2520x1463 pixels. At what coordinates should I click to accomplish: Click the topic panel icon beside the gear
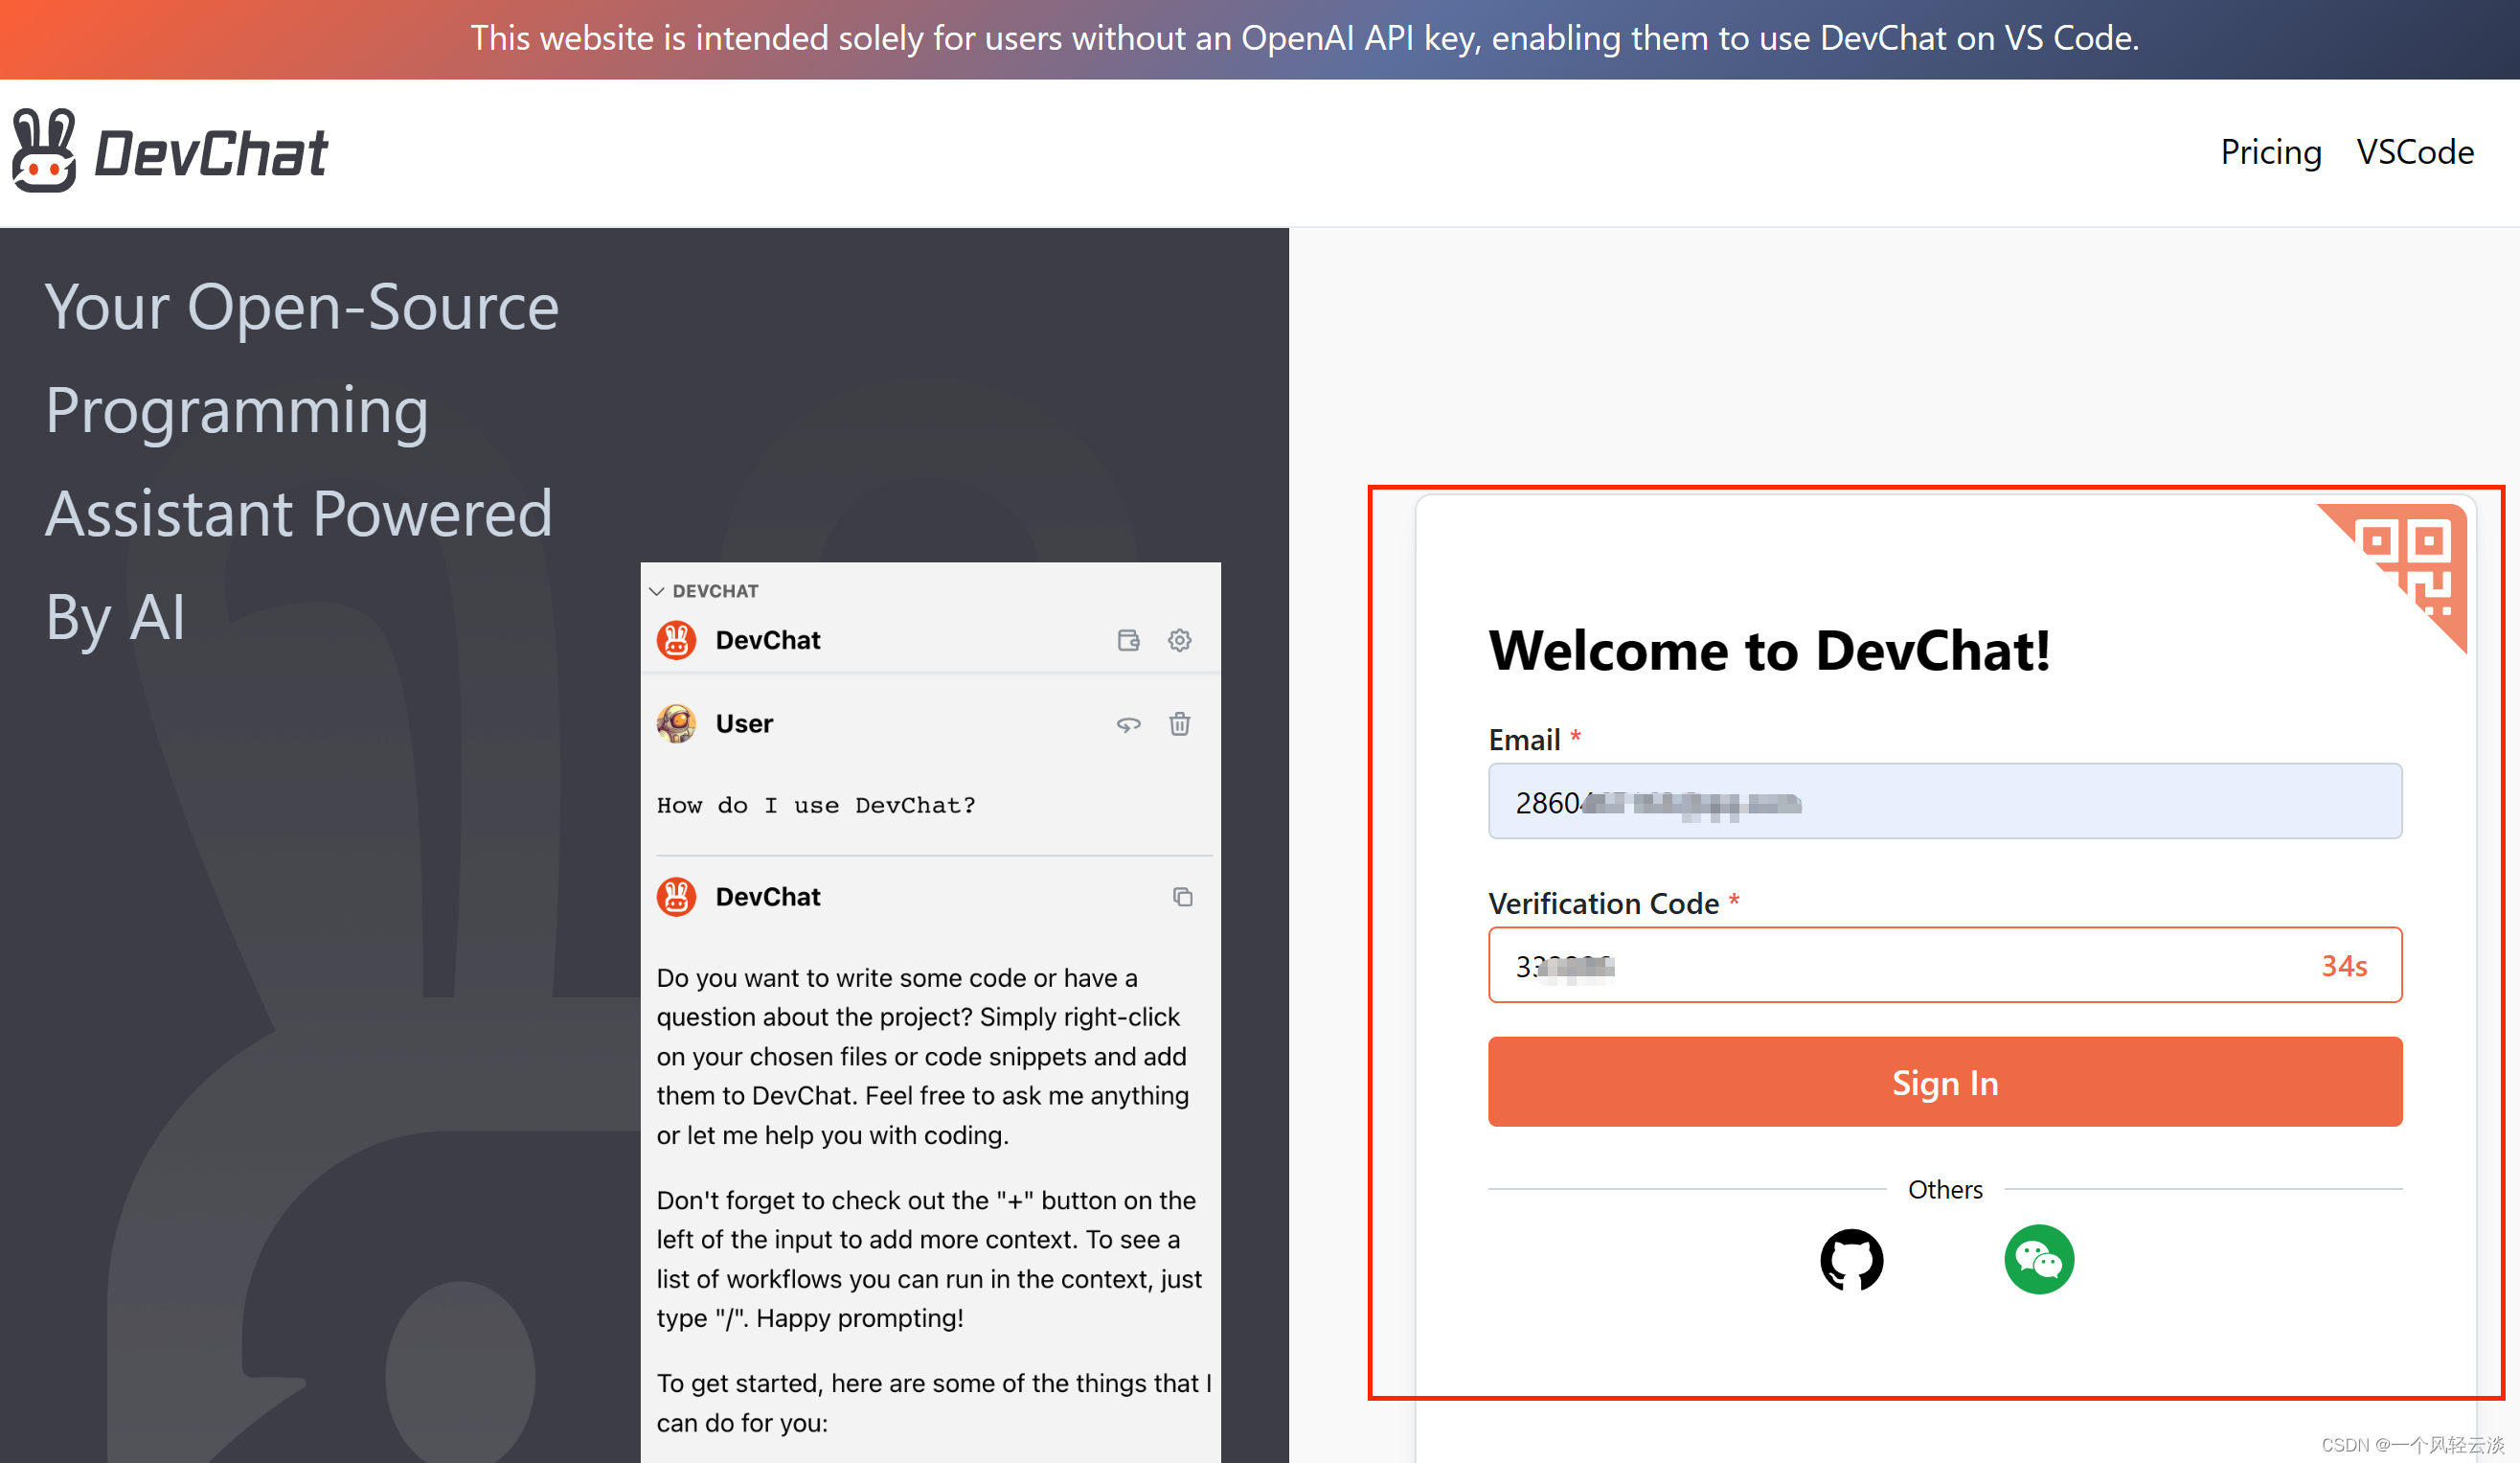[1128, 640]
